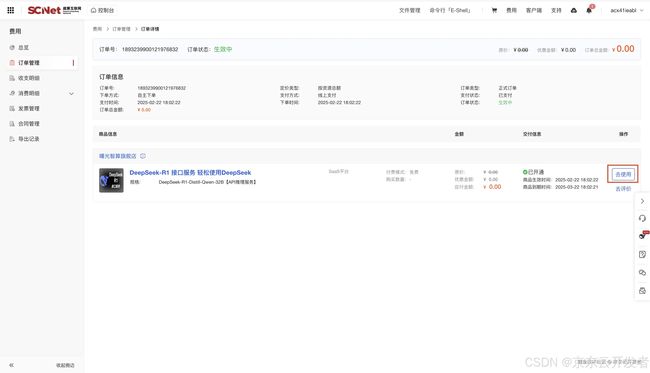Click the cloud upload icon
The image size is (650, 373).
[x=574, y=10]
